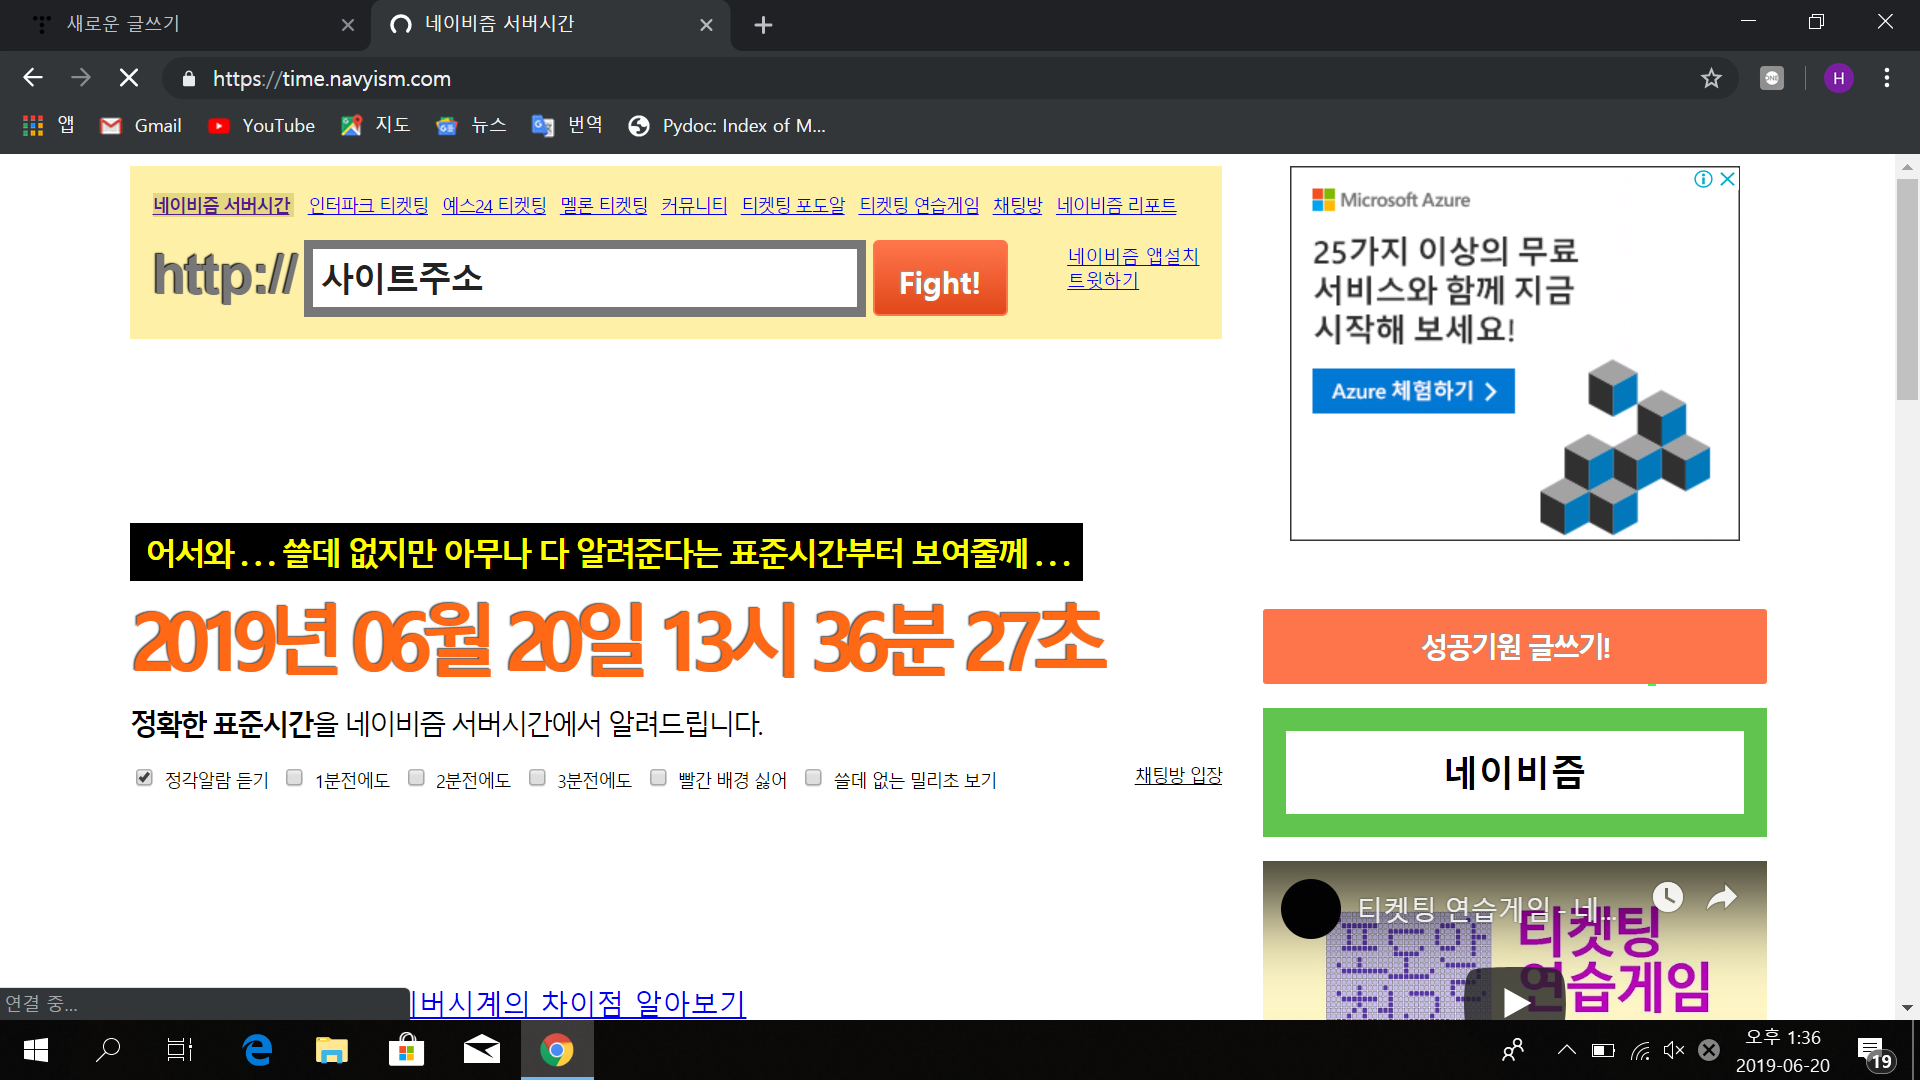The height and width of the screenshot is (1080, 1920).
Task: Open the Apps bookmark shortcut
Action: click(49, 125)
